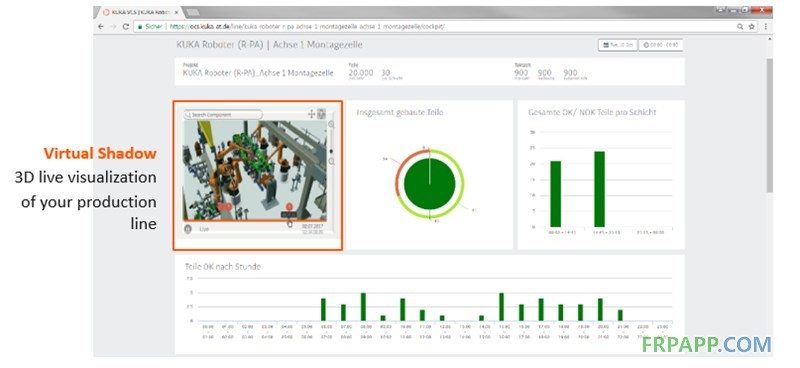Go back with the browser back arrow
The image size is (800, 368).
(101, 27)
